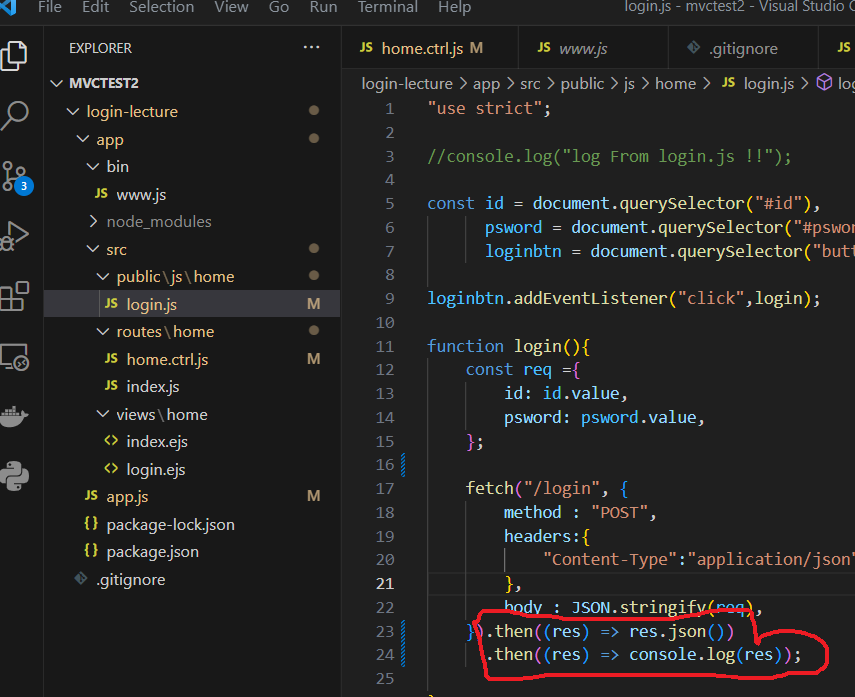The width and height of the screenshot is (855, 697).
Task: Open the Explorer more actions ellipsis menu
Action: tap(311, 47)
